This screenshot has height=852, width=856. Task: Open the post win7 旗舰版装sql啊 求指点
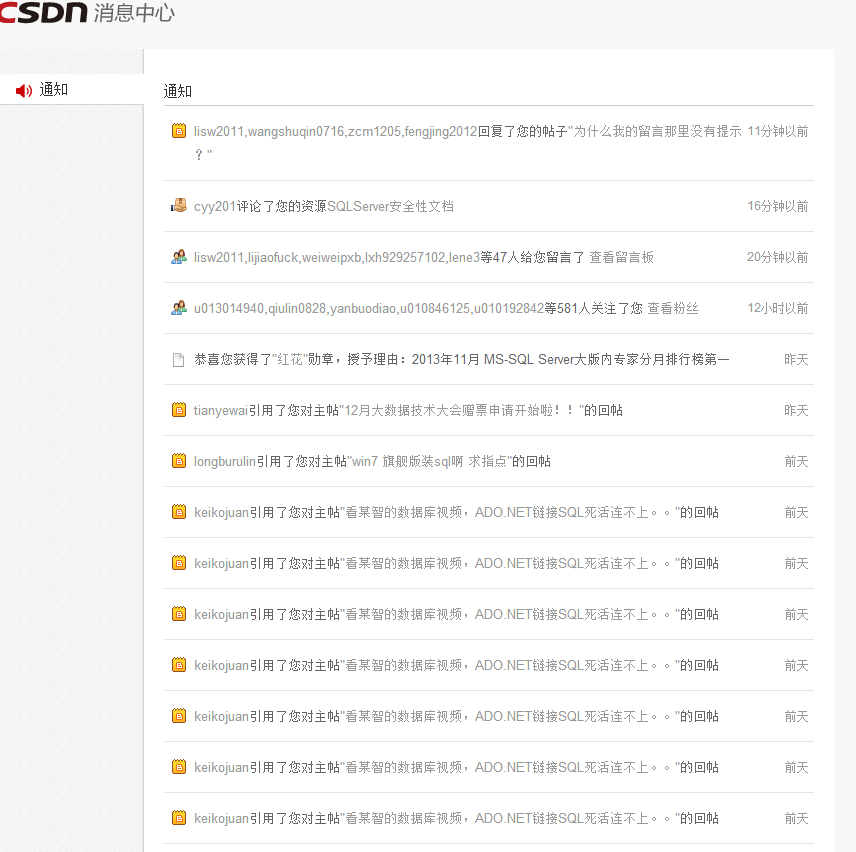[429, 462]
